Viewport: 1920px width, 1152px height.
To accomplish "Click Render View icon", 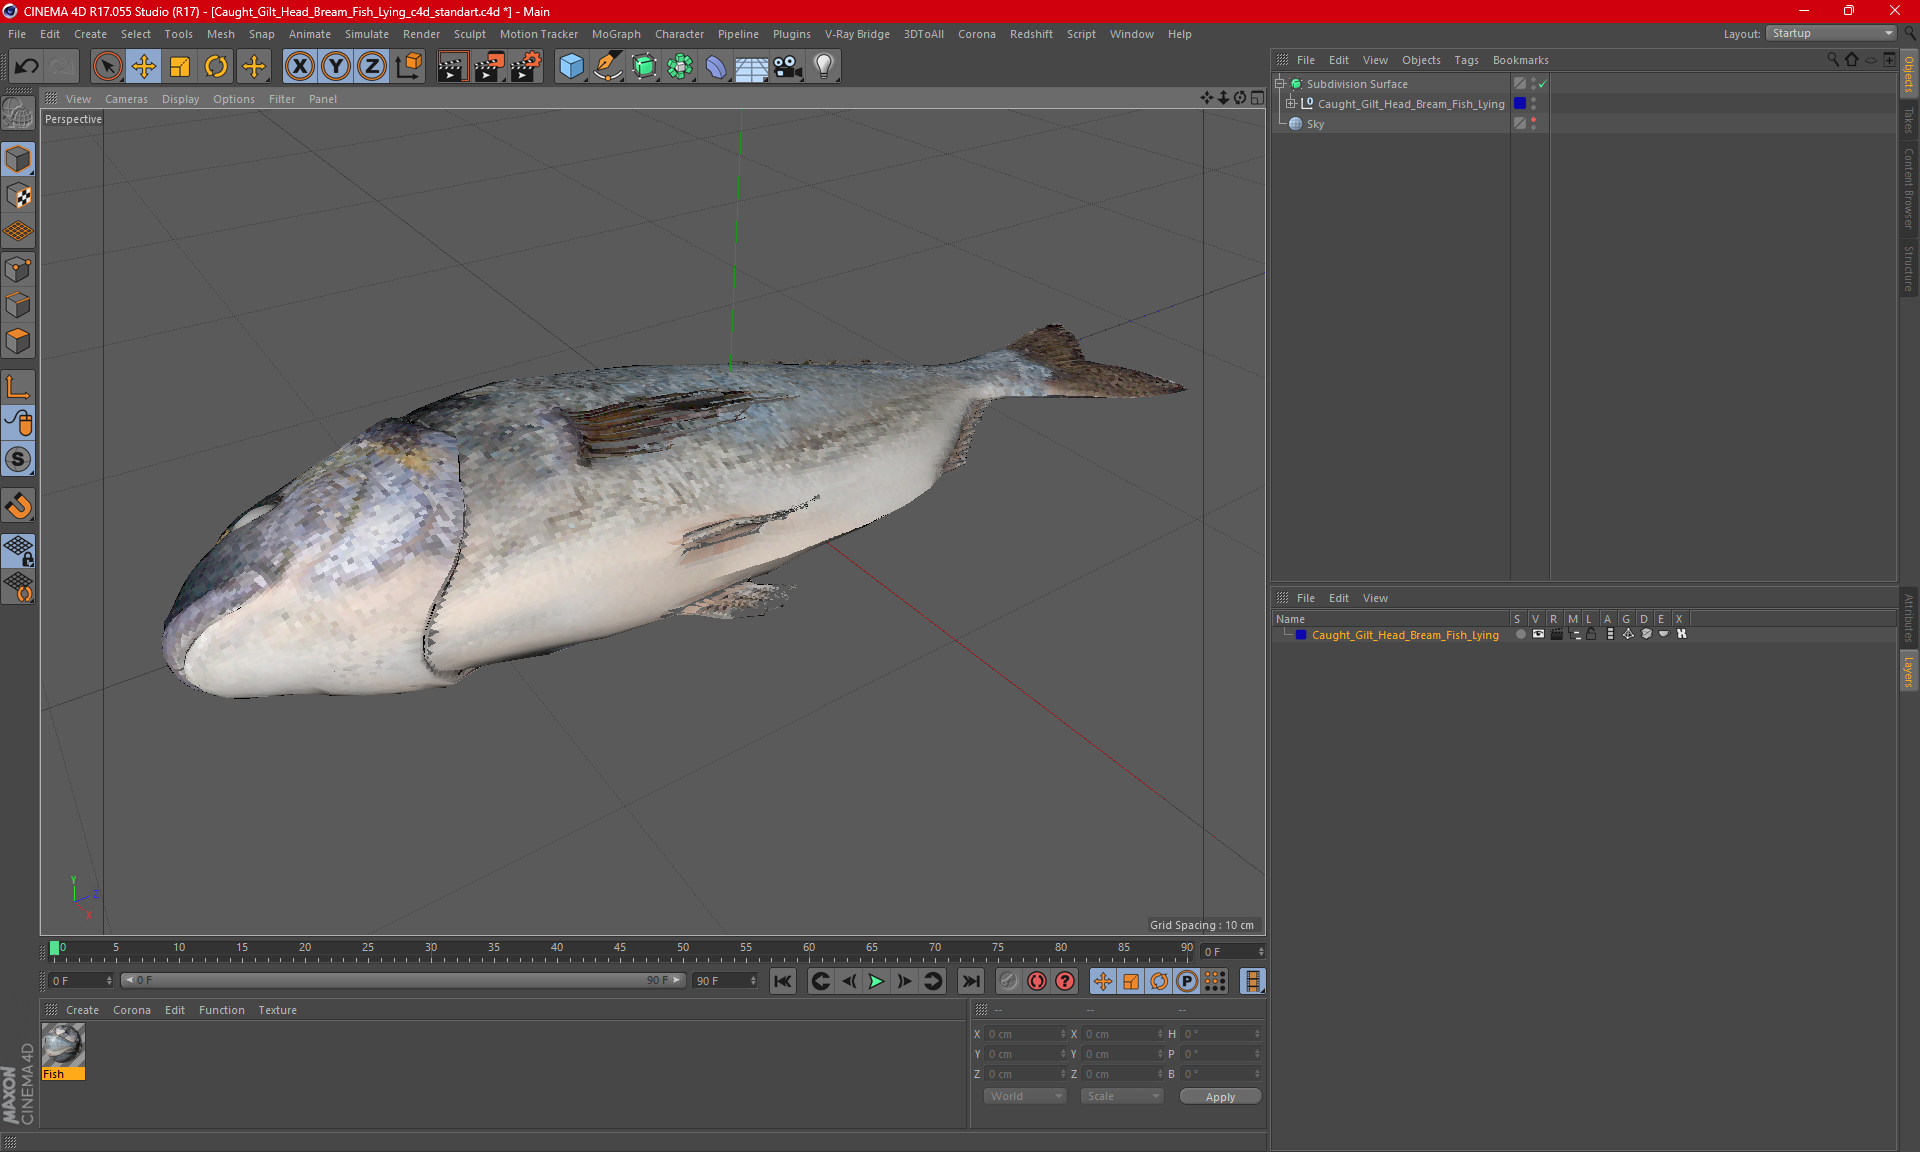I will (x=452, y=66).
